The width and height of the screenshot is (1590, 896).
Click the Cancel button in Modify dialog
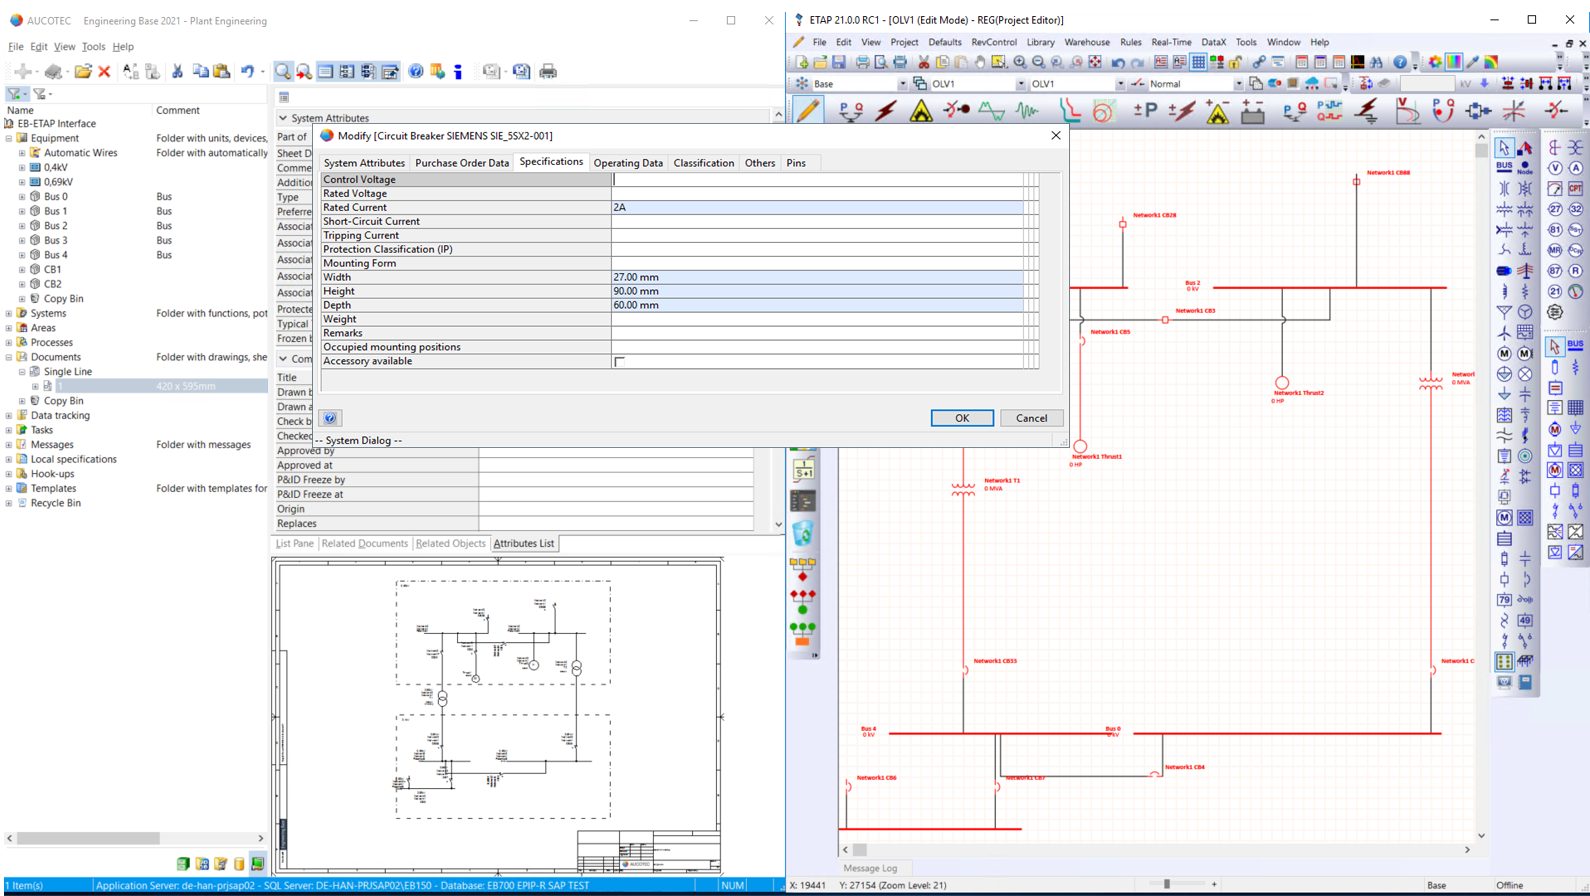click(x=1031, y=418)
